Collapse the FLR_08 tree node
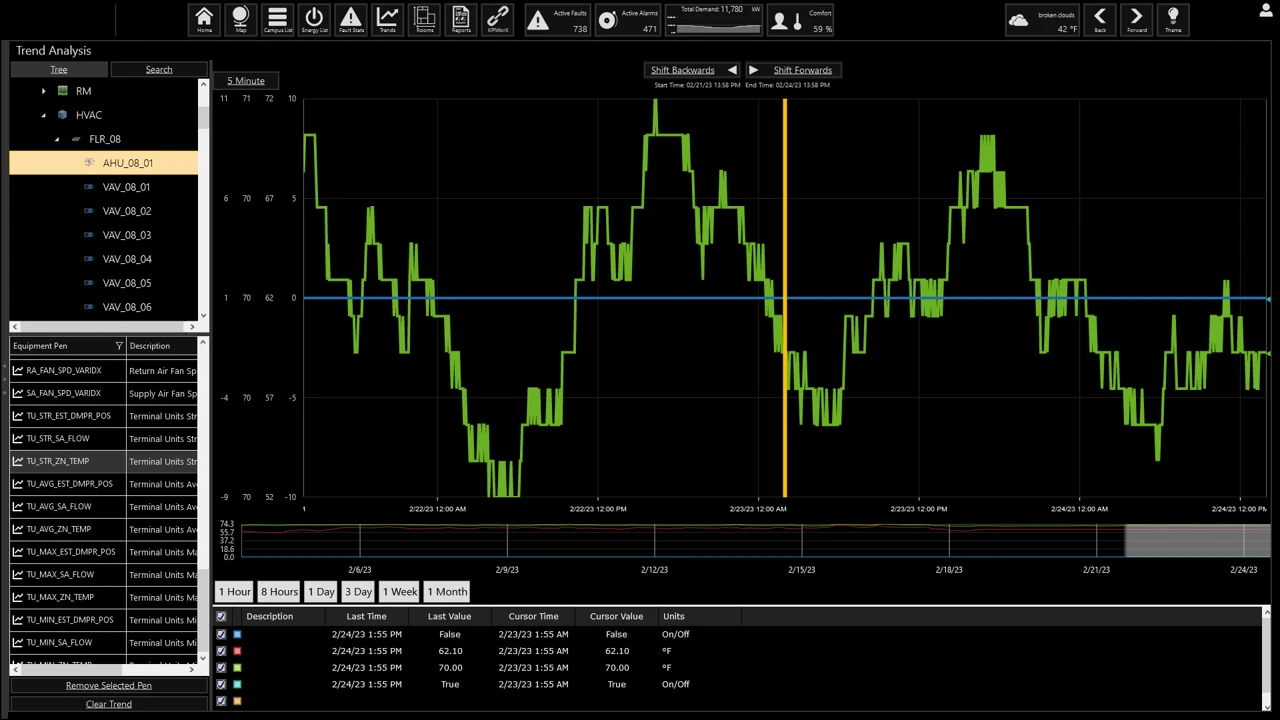Screen dimensions: 1280x720 [x=57, y=139]
